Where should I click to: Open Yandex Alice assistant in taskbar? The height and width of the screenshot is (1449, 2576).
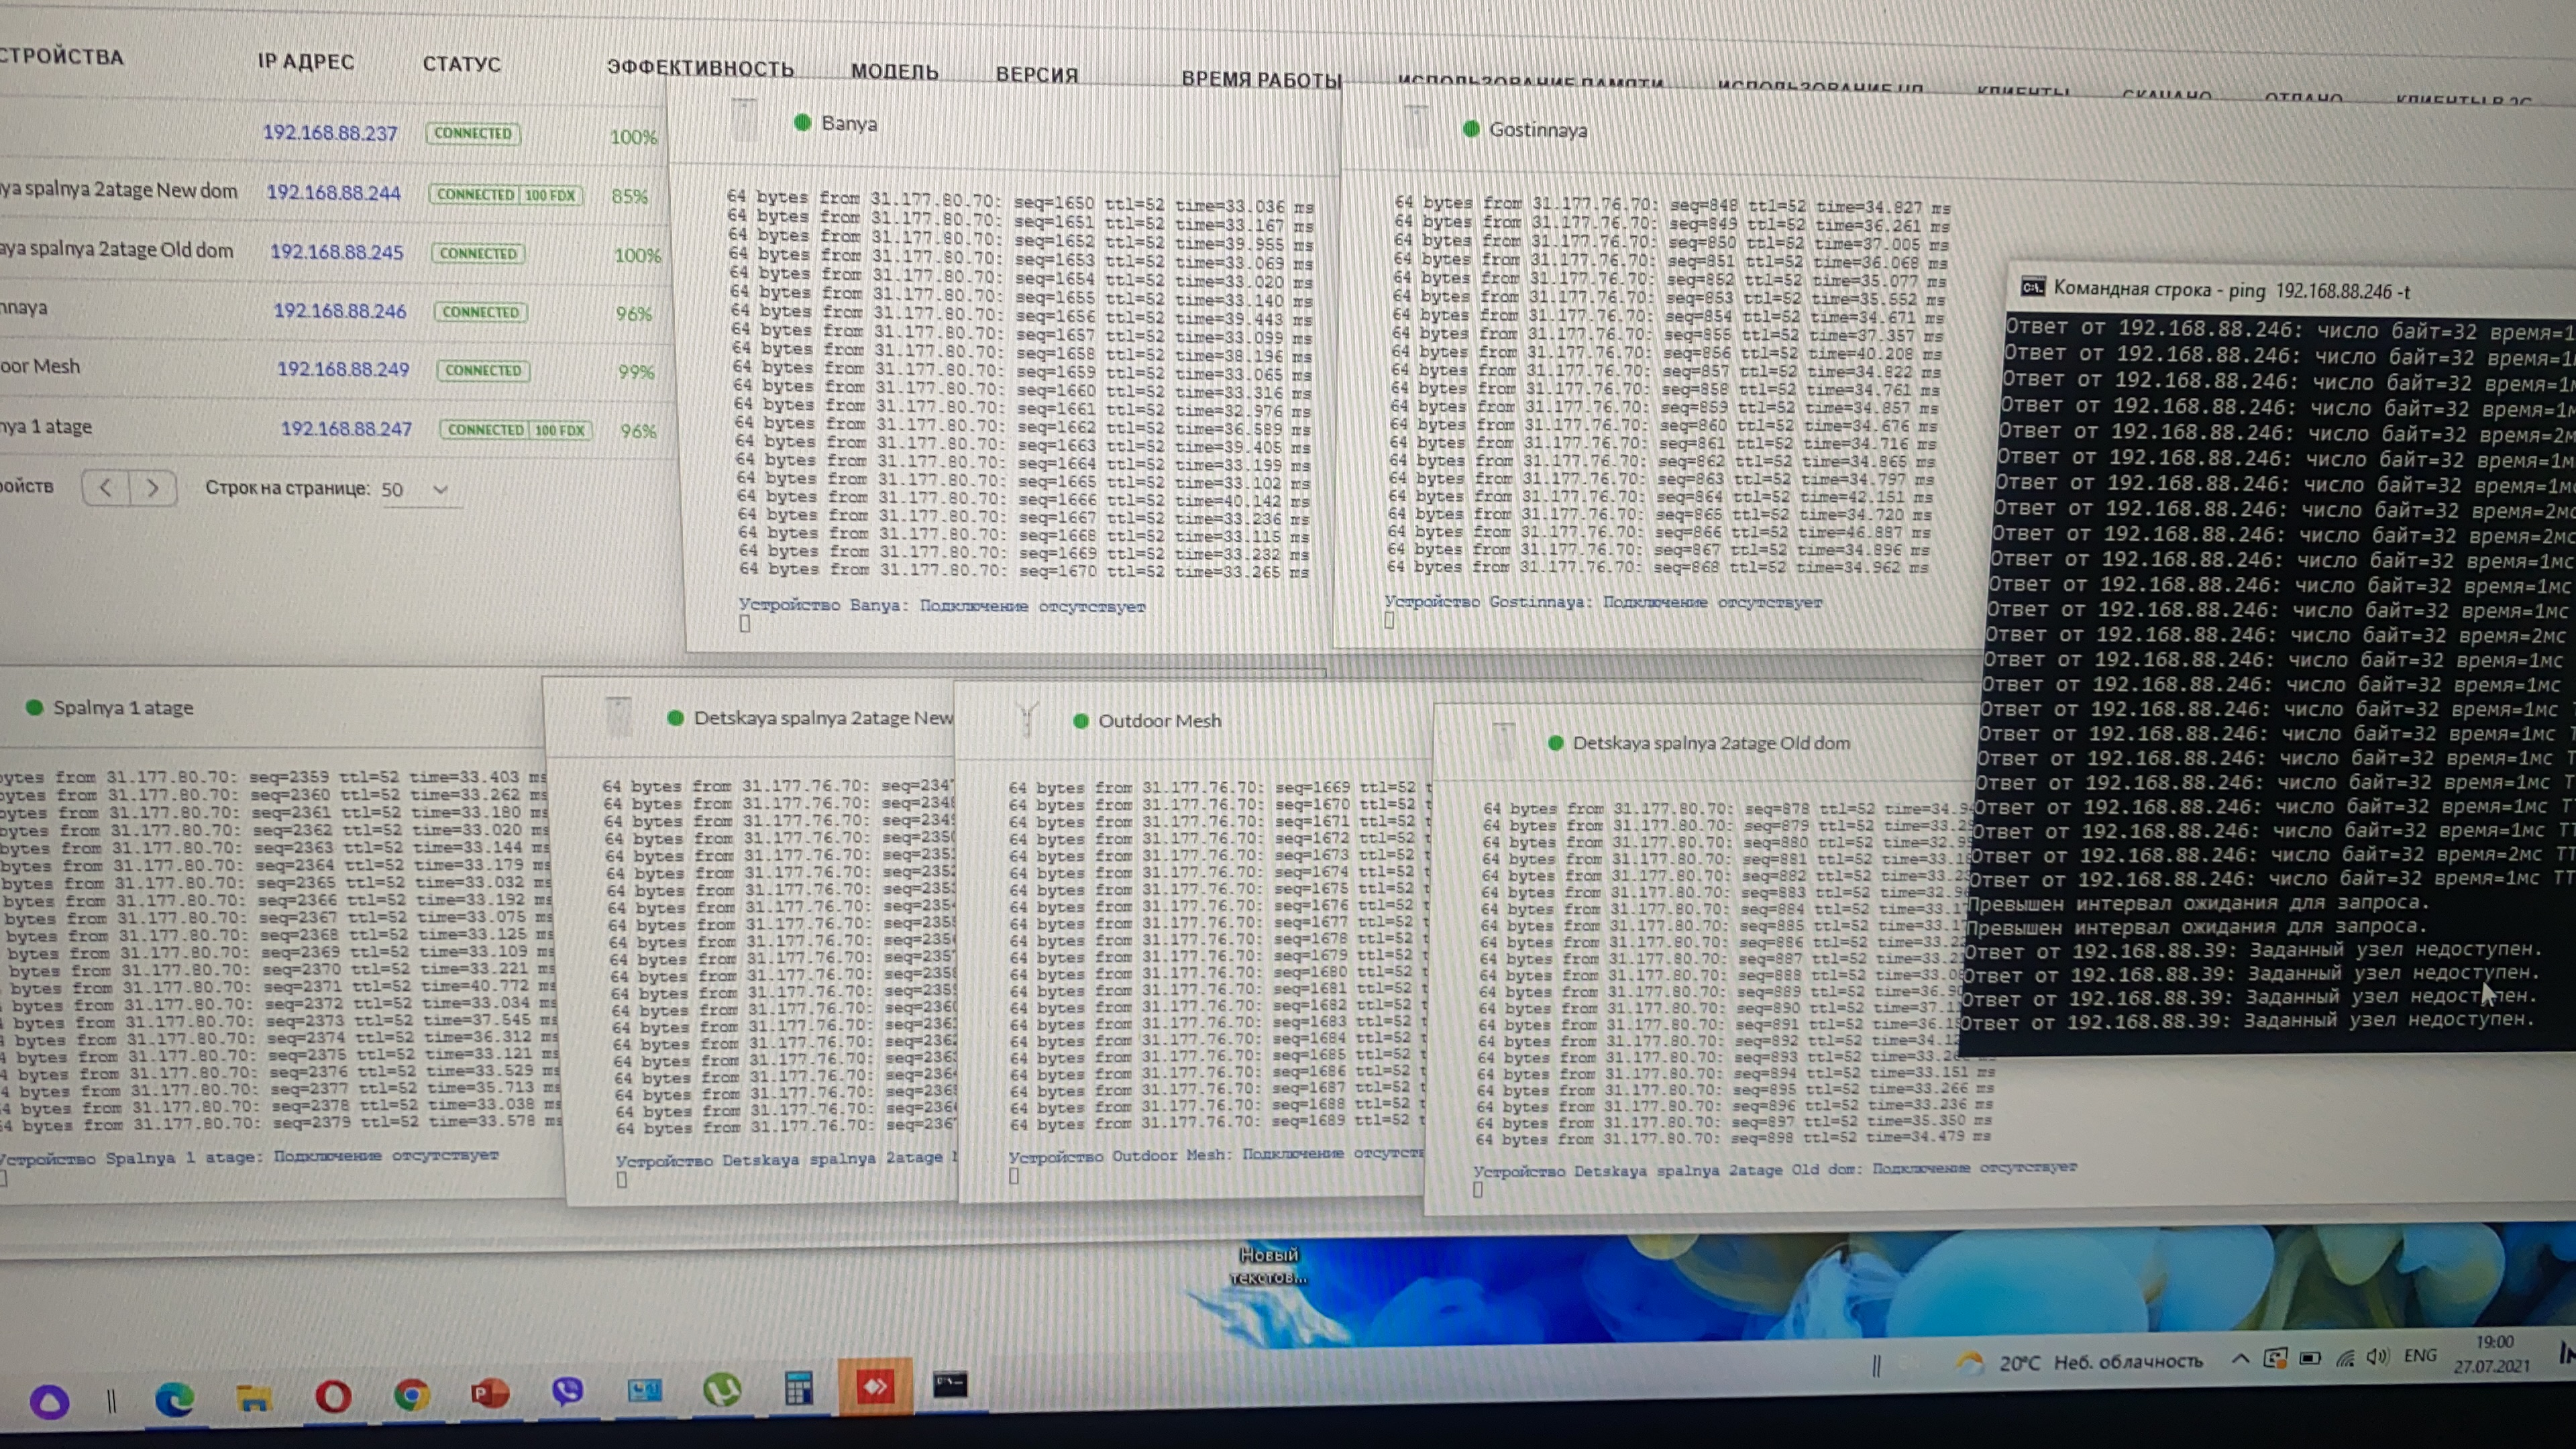(x=49, y=1402)
